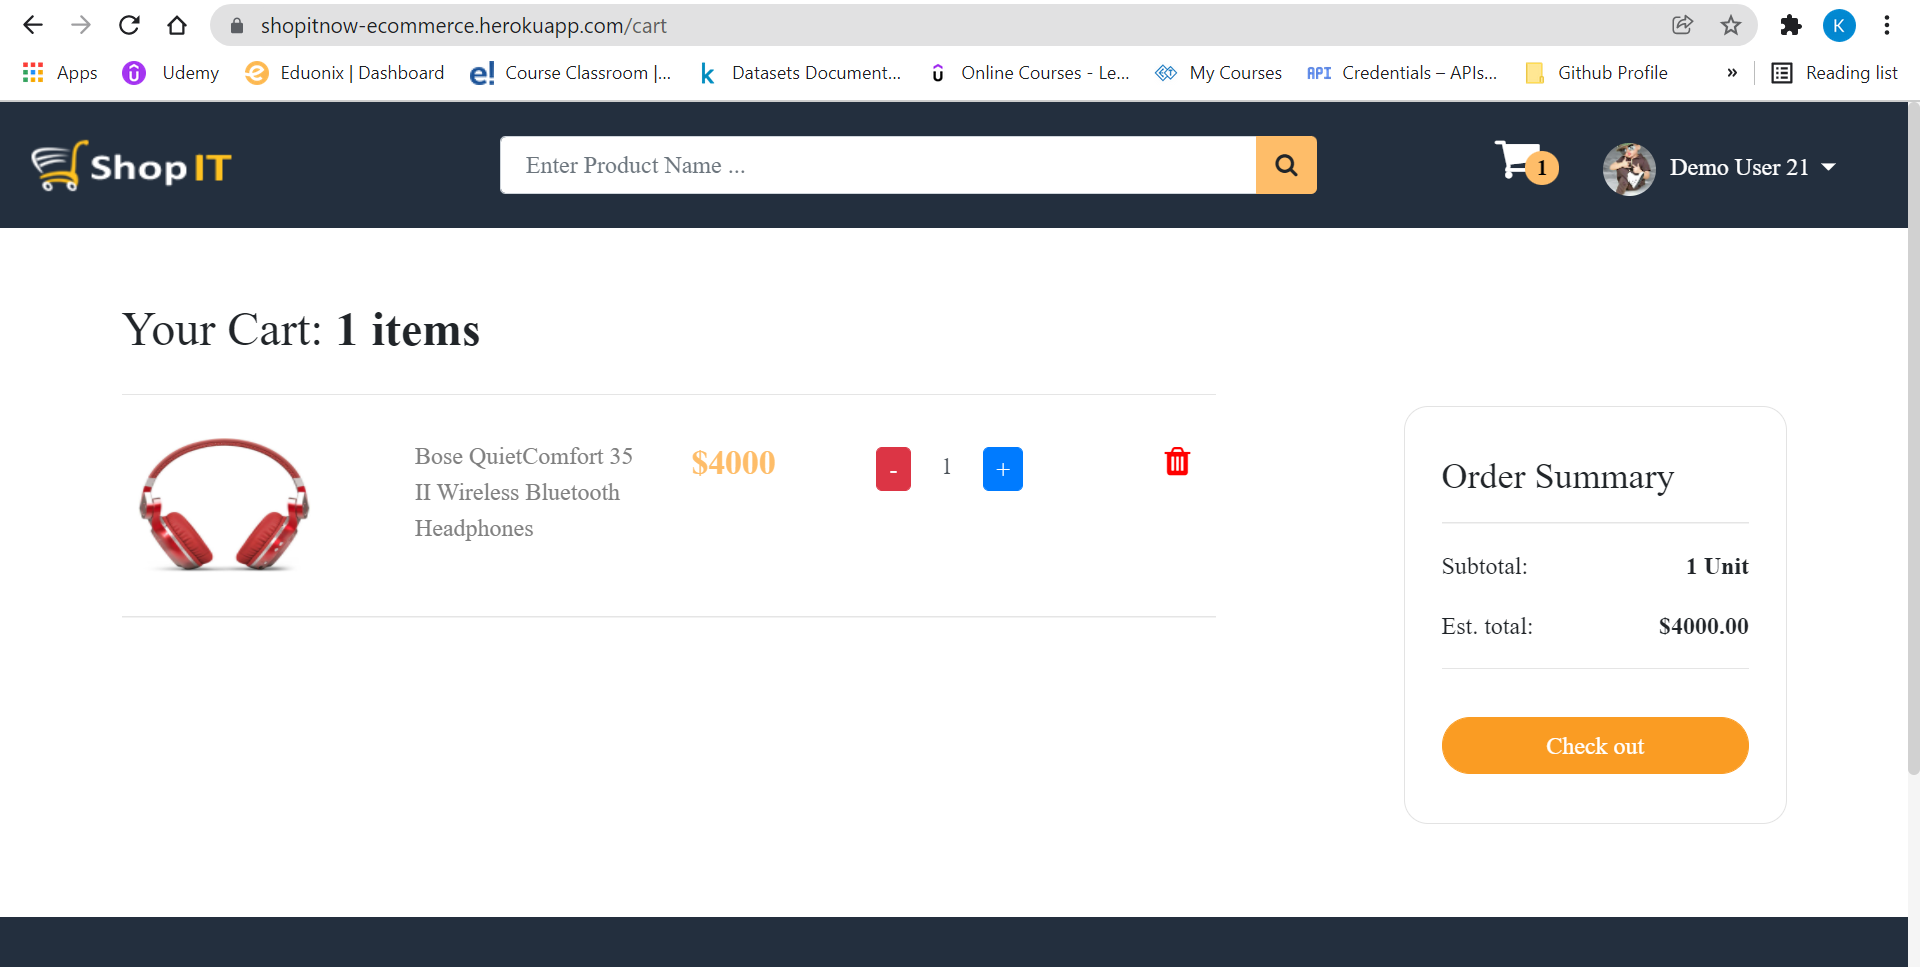Share the page using the share icon
The width and height of the screenshot is (1920, 967).
point(1683,25)
